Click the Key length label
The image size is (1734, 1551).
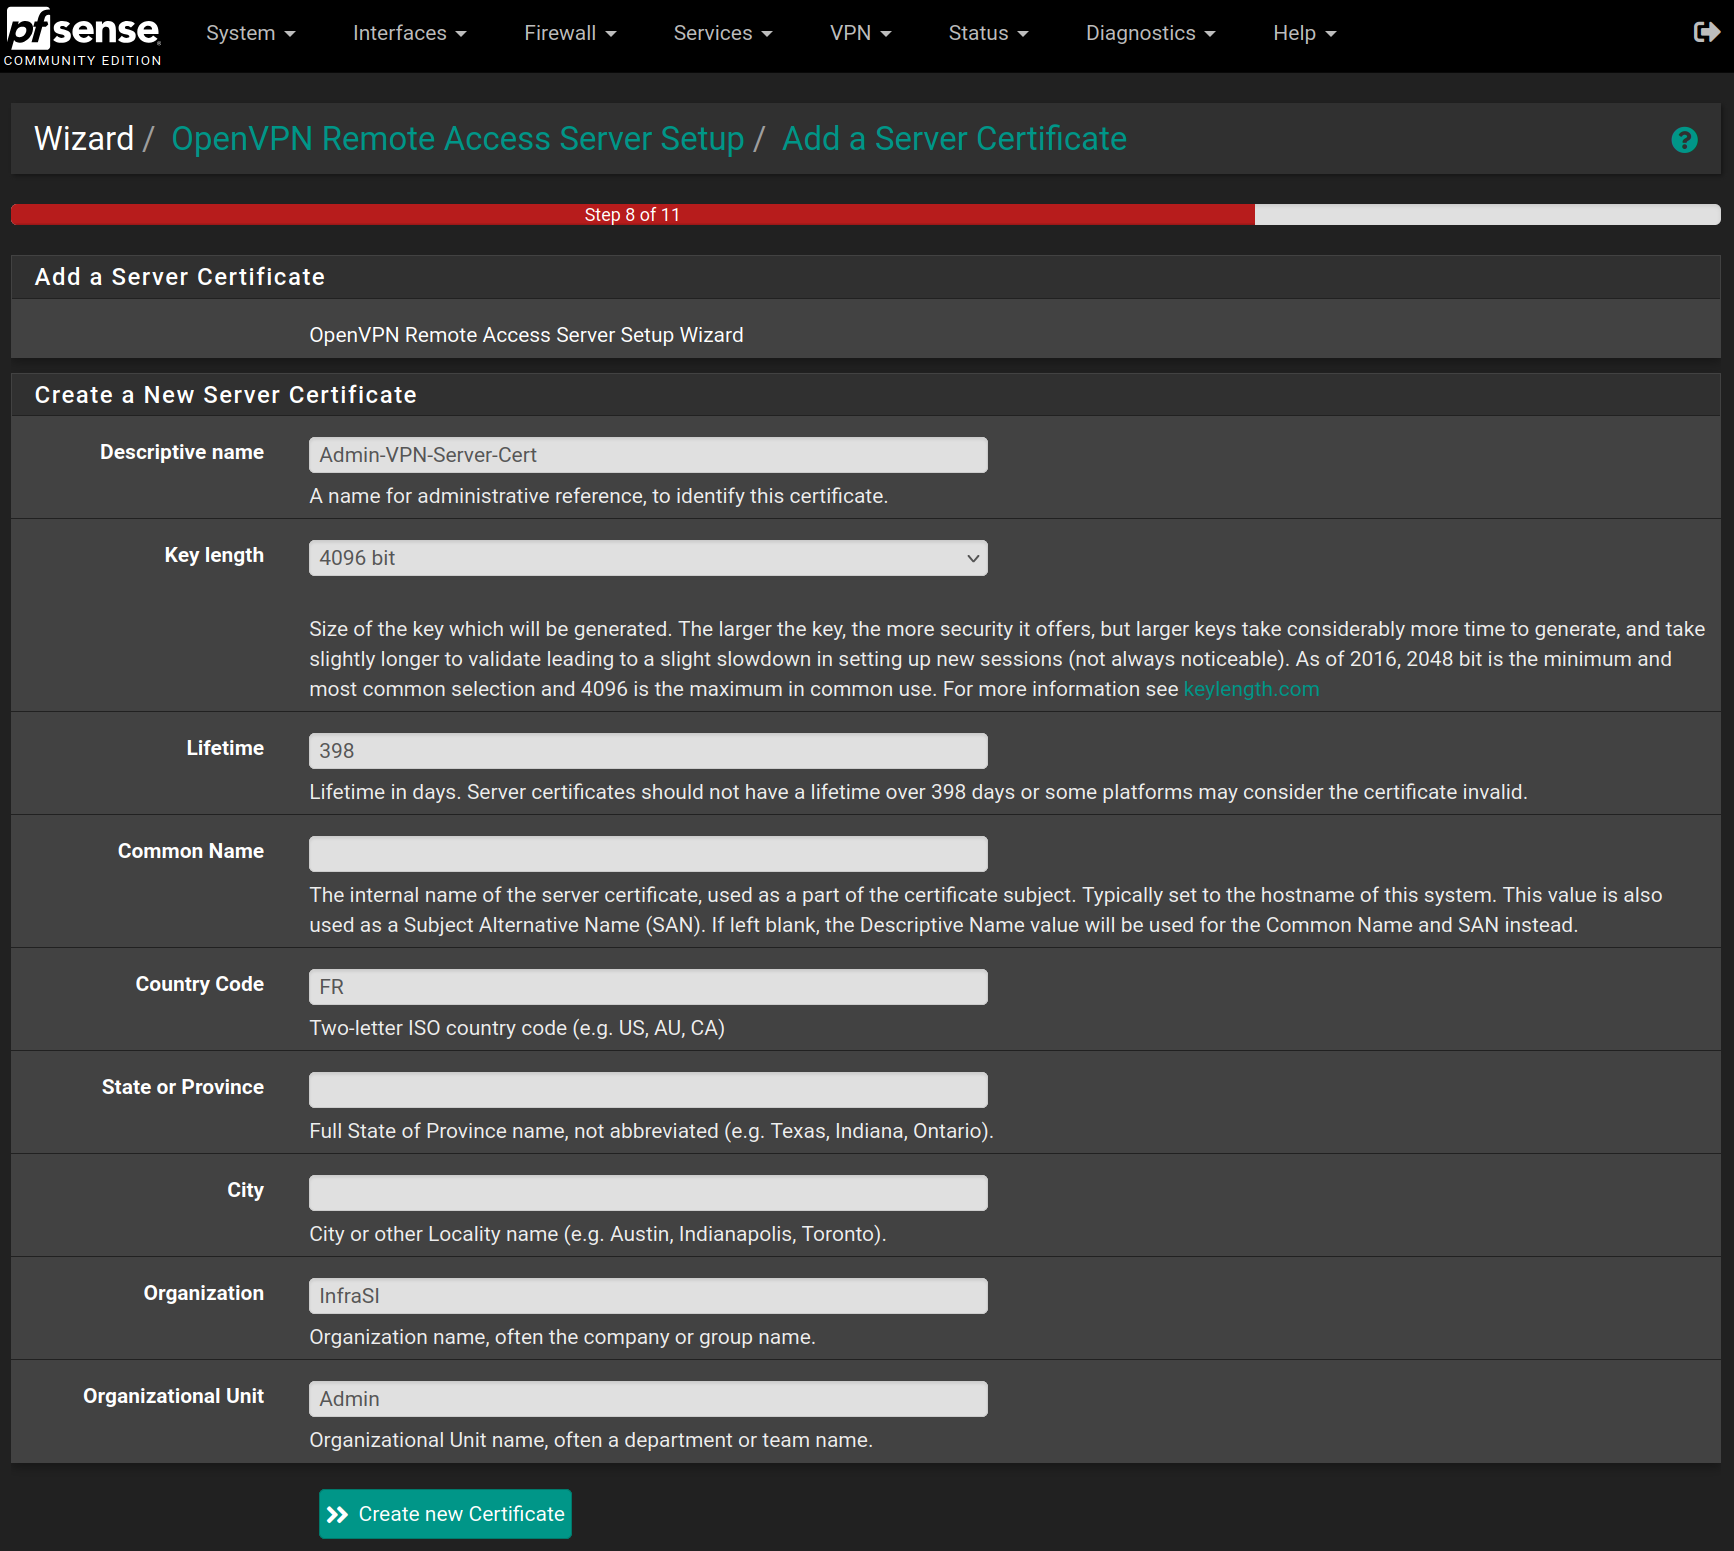pos(214,555)
